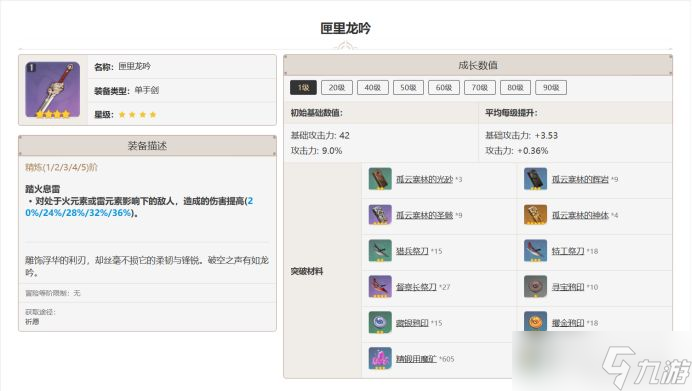Click the 特工祭刀 material icon

point(535,251)
